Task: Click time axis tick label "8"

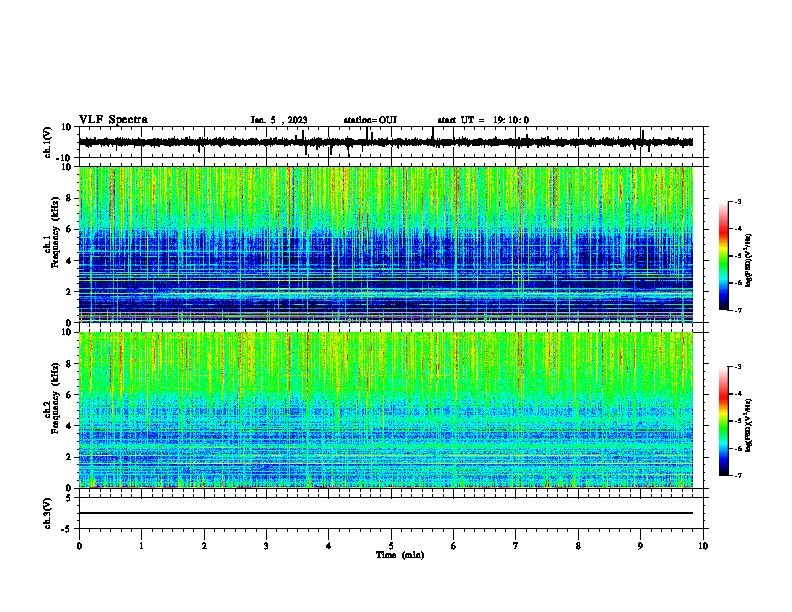Action: click(578, 546)
